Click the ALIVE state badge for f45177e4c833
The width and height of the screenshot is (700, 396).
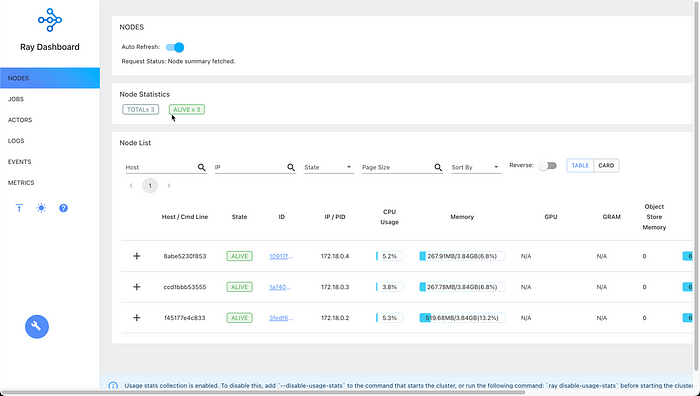[239, 318]
